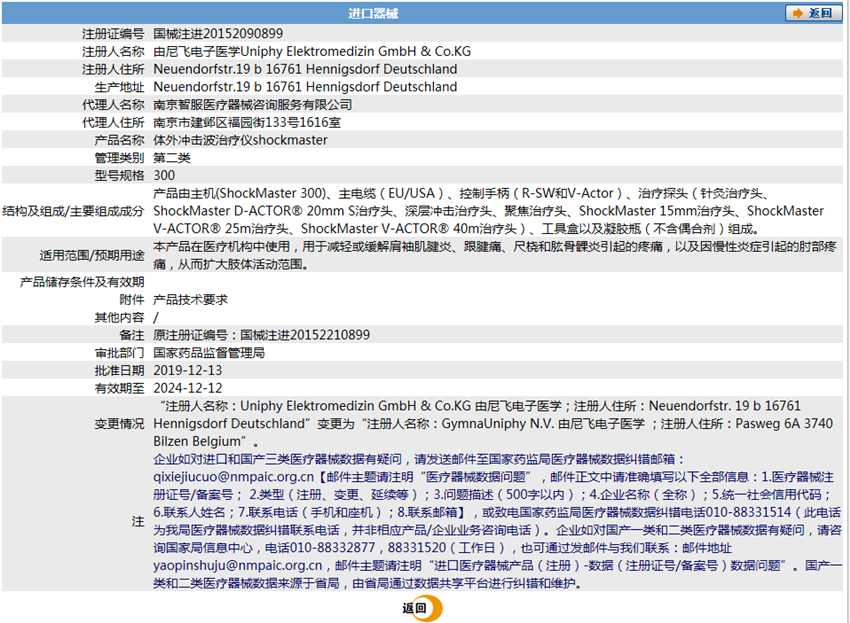
Task: Click the 审批部门 field label
Action: [x=119, y=353]
